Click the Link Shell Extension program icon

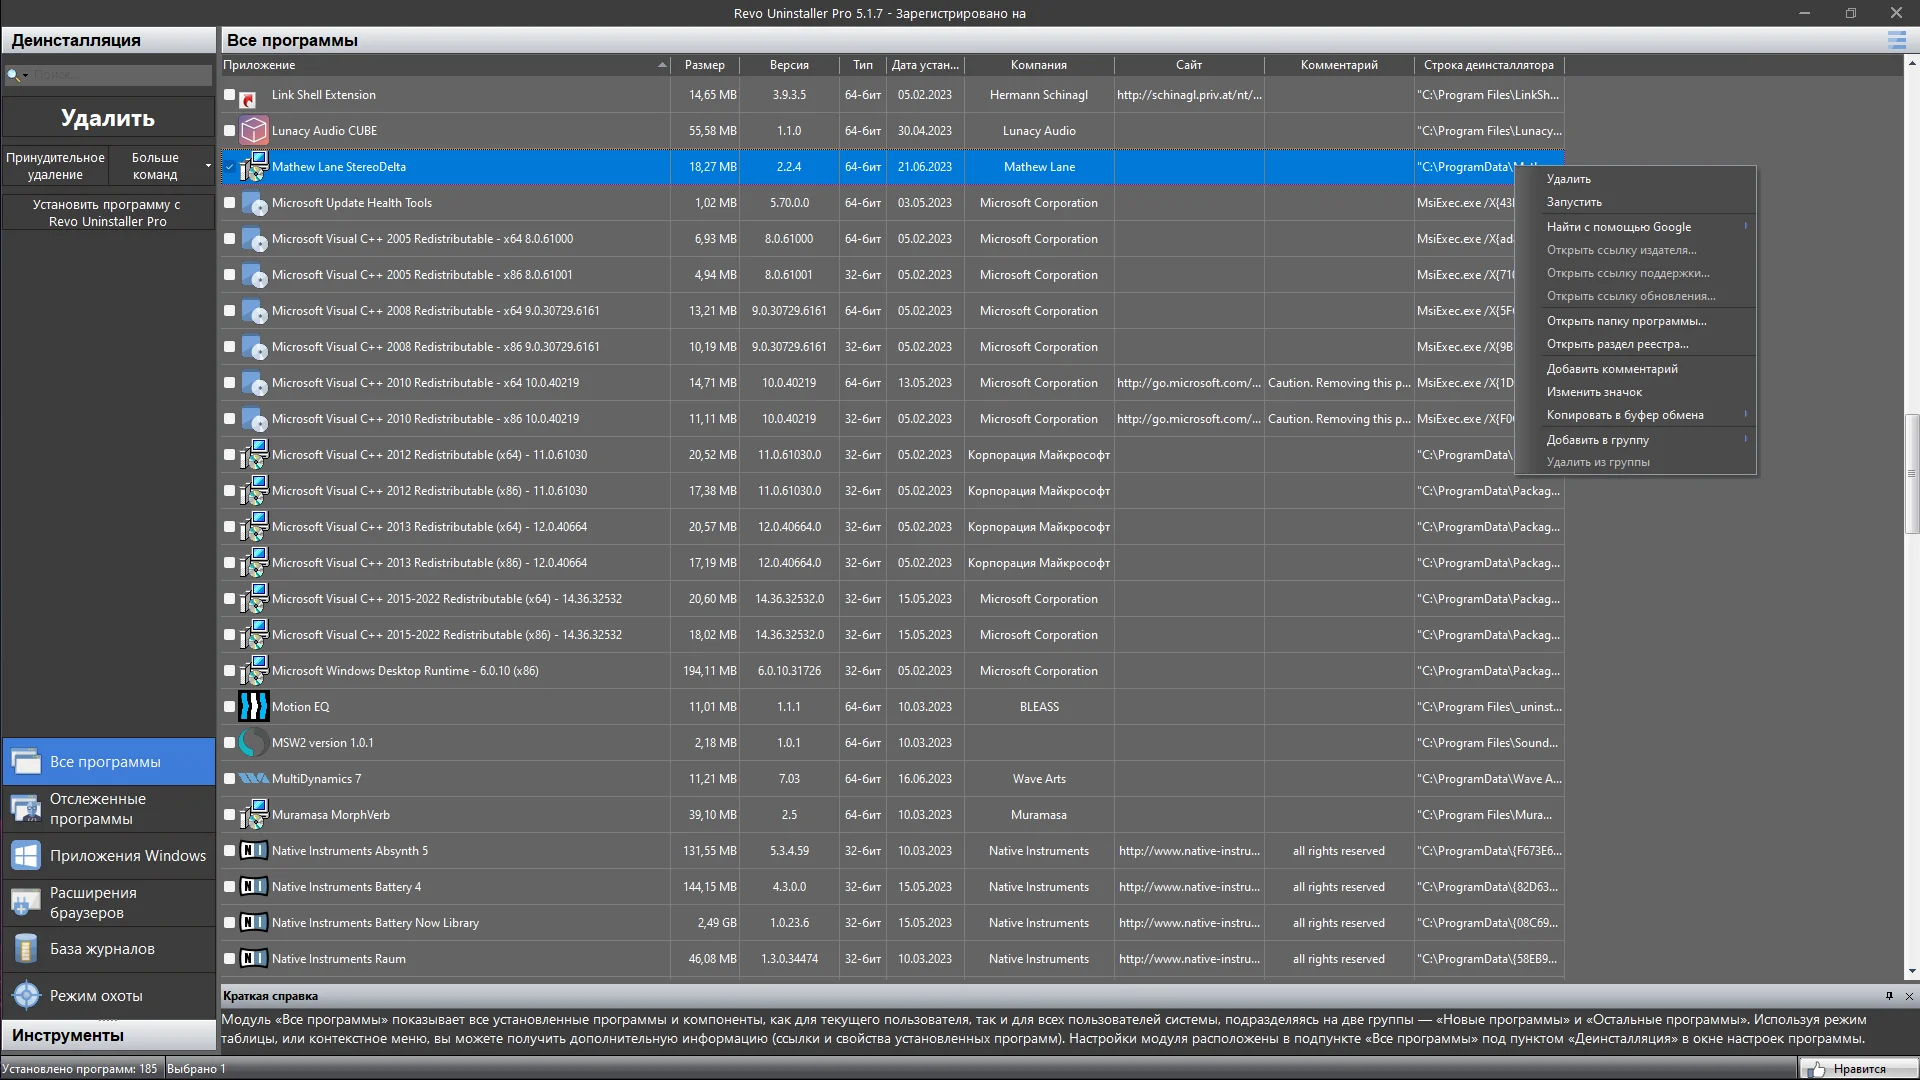click(249, 99)
